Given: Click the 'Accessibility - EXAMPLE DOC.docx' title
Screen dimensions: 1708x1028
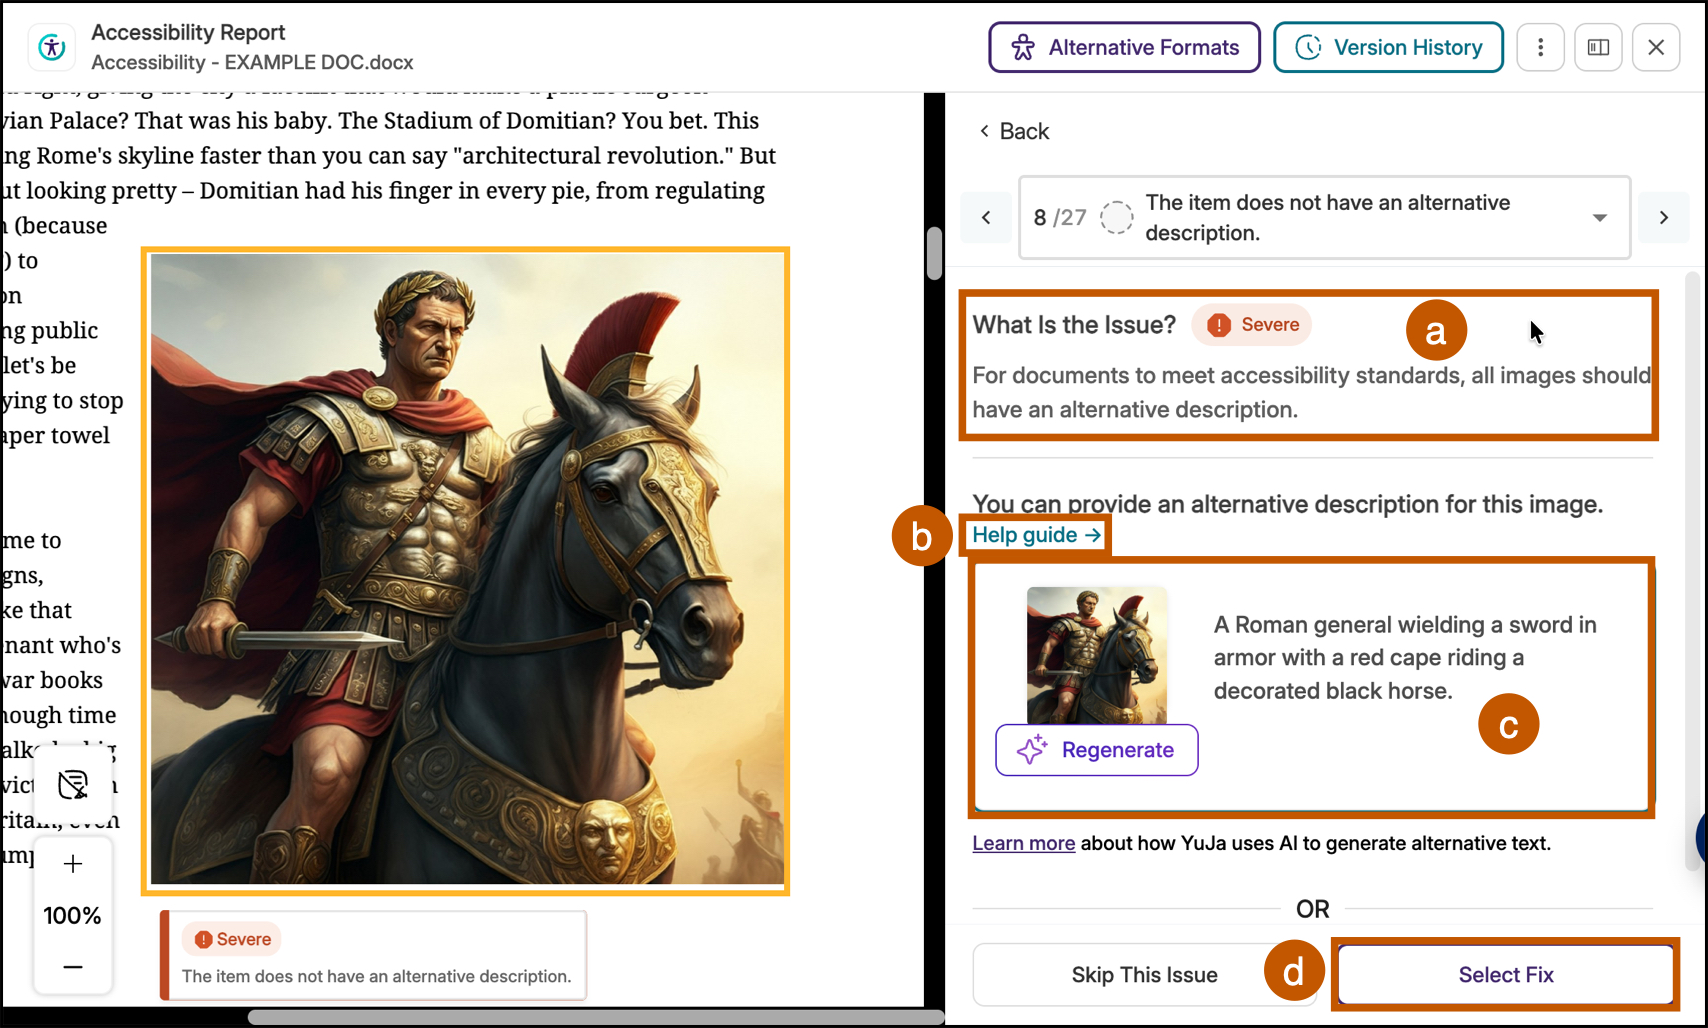Looking at the screenshot, I should (x=252, y=62).
